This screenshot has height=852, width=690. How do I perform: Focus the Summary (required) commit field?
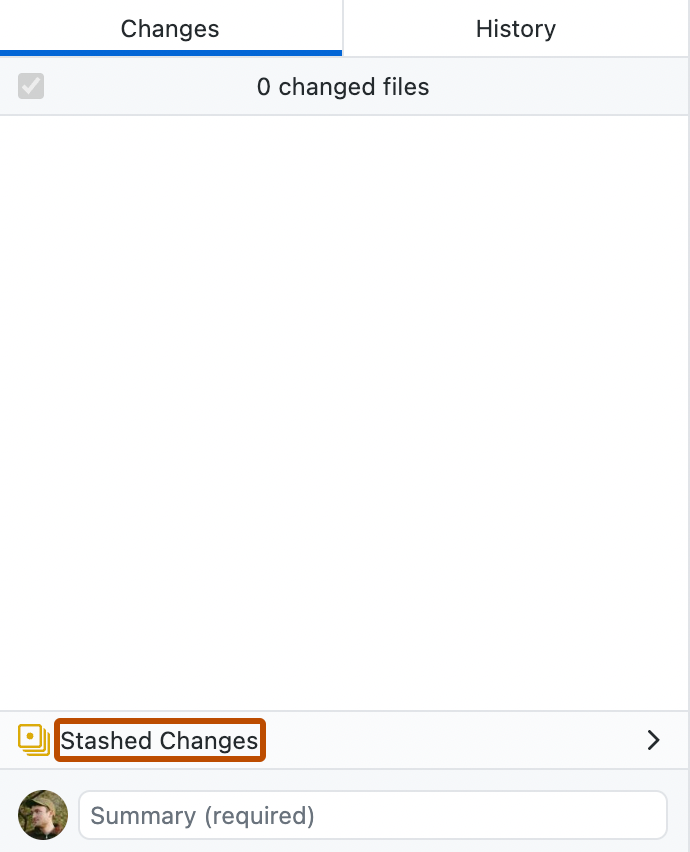(x=373, y=815)
